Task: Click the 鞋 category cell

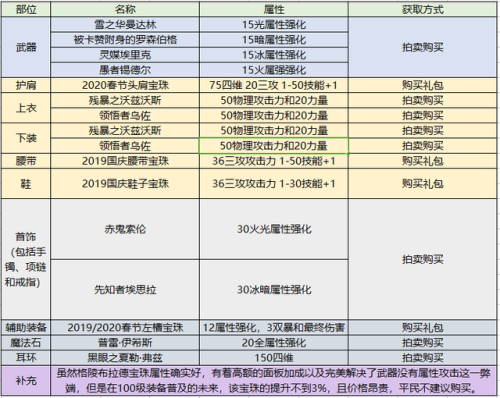Action: (26, 184)
